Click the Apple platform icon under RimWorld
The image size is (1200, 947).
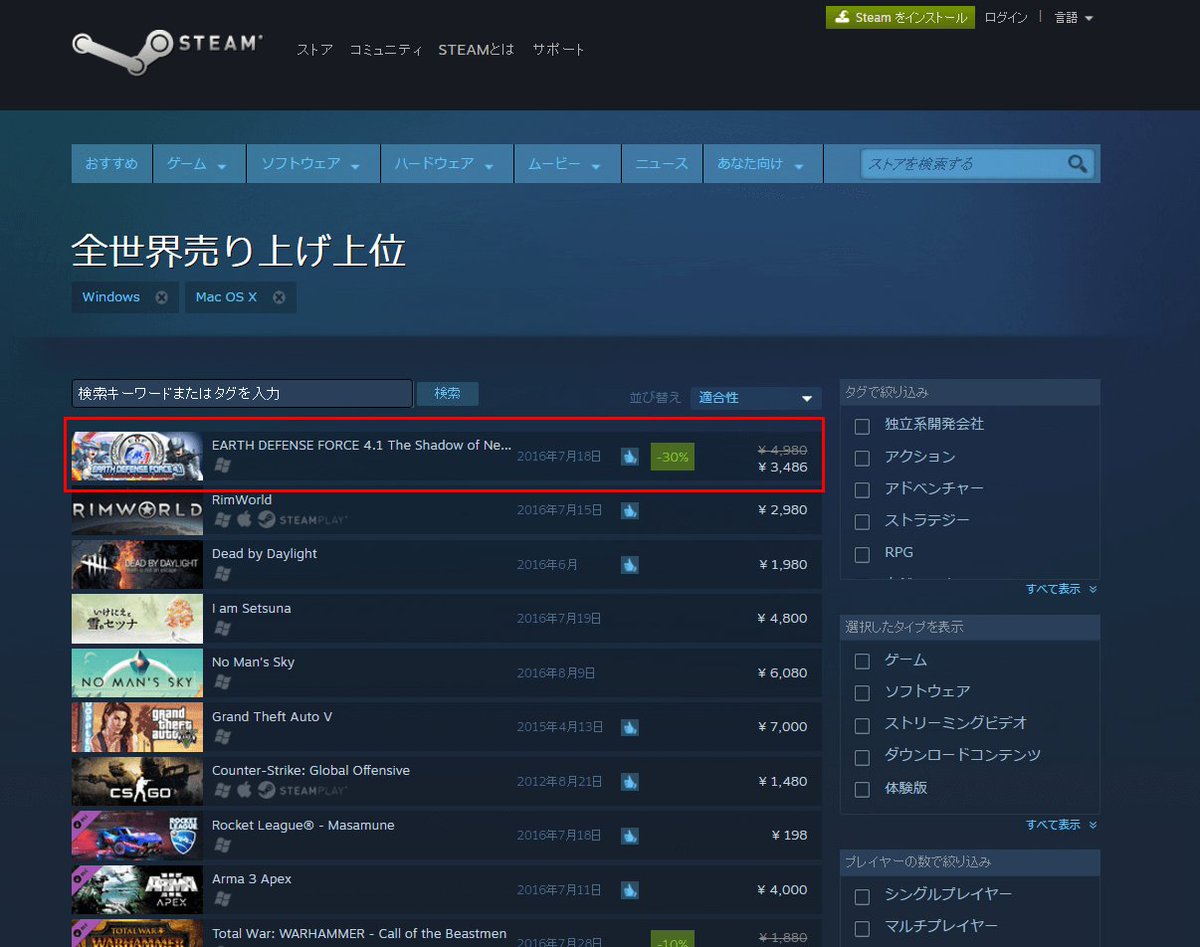coord(244,520)
